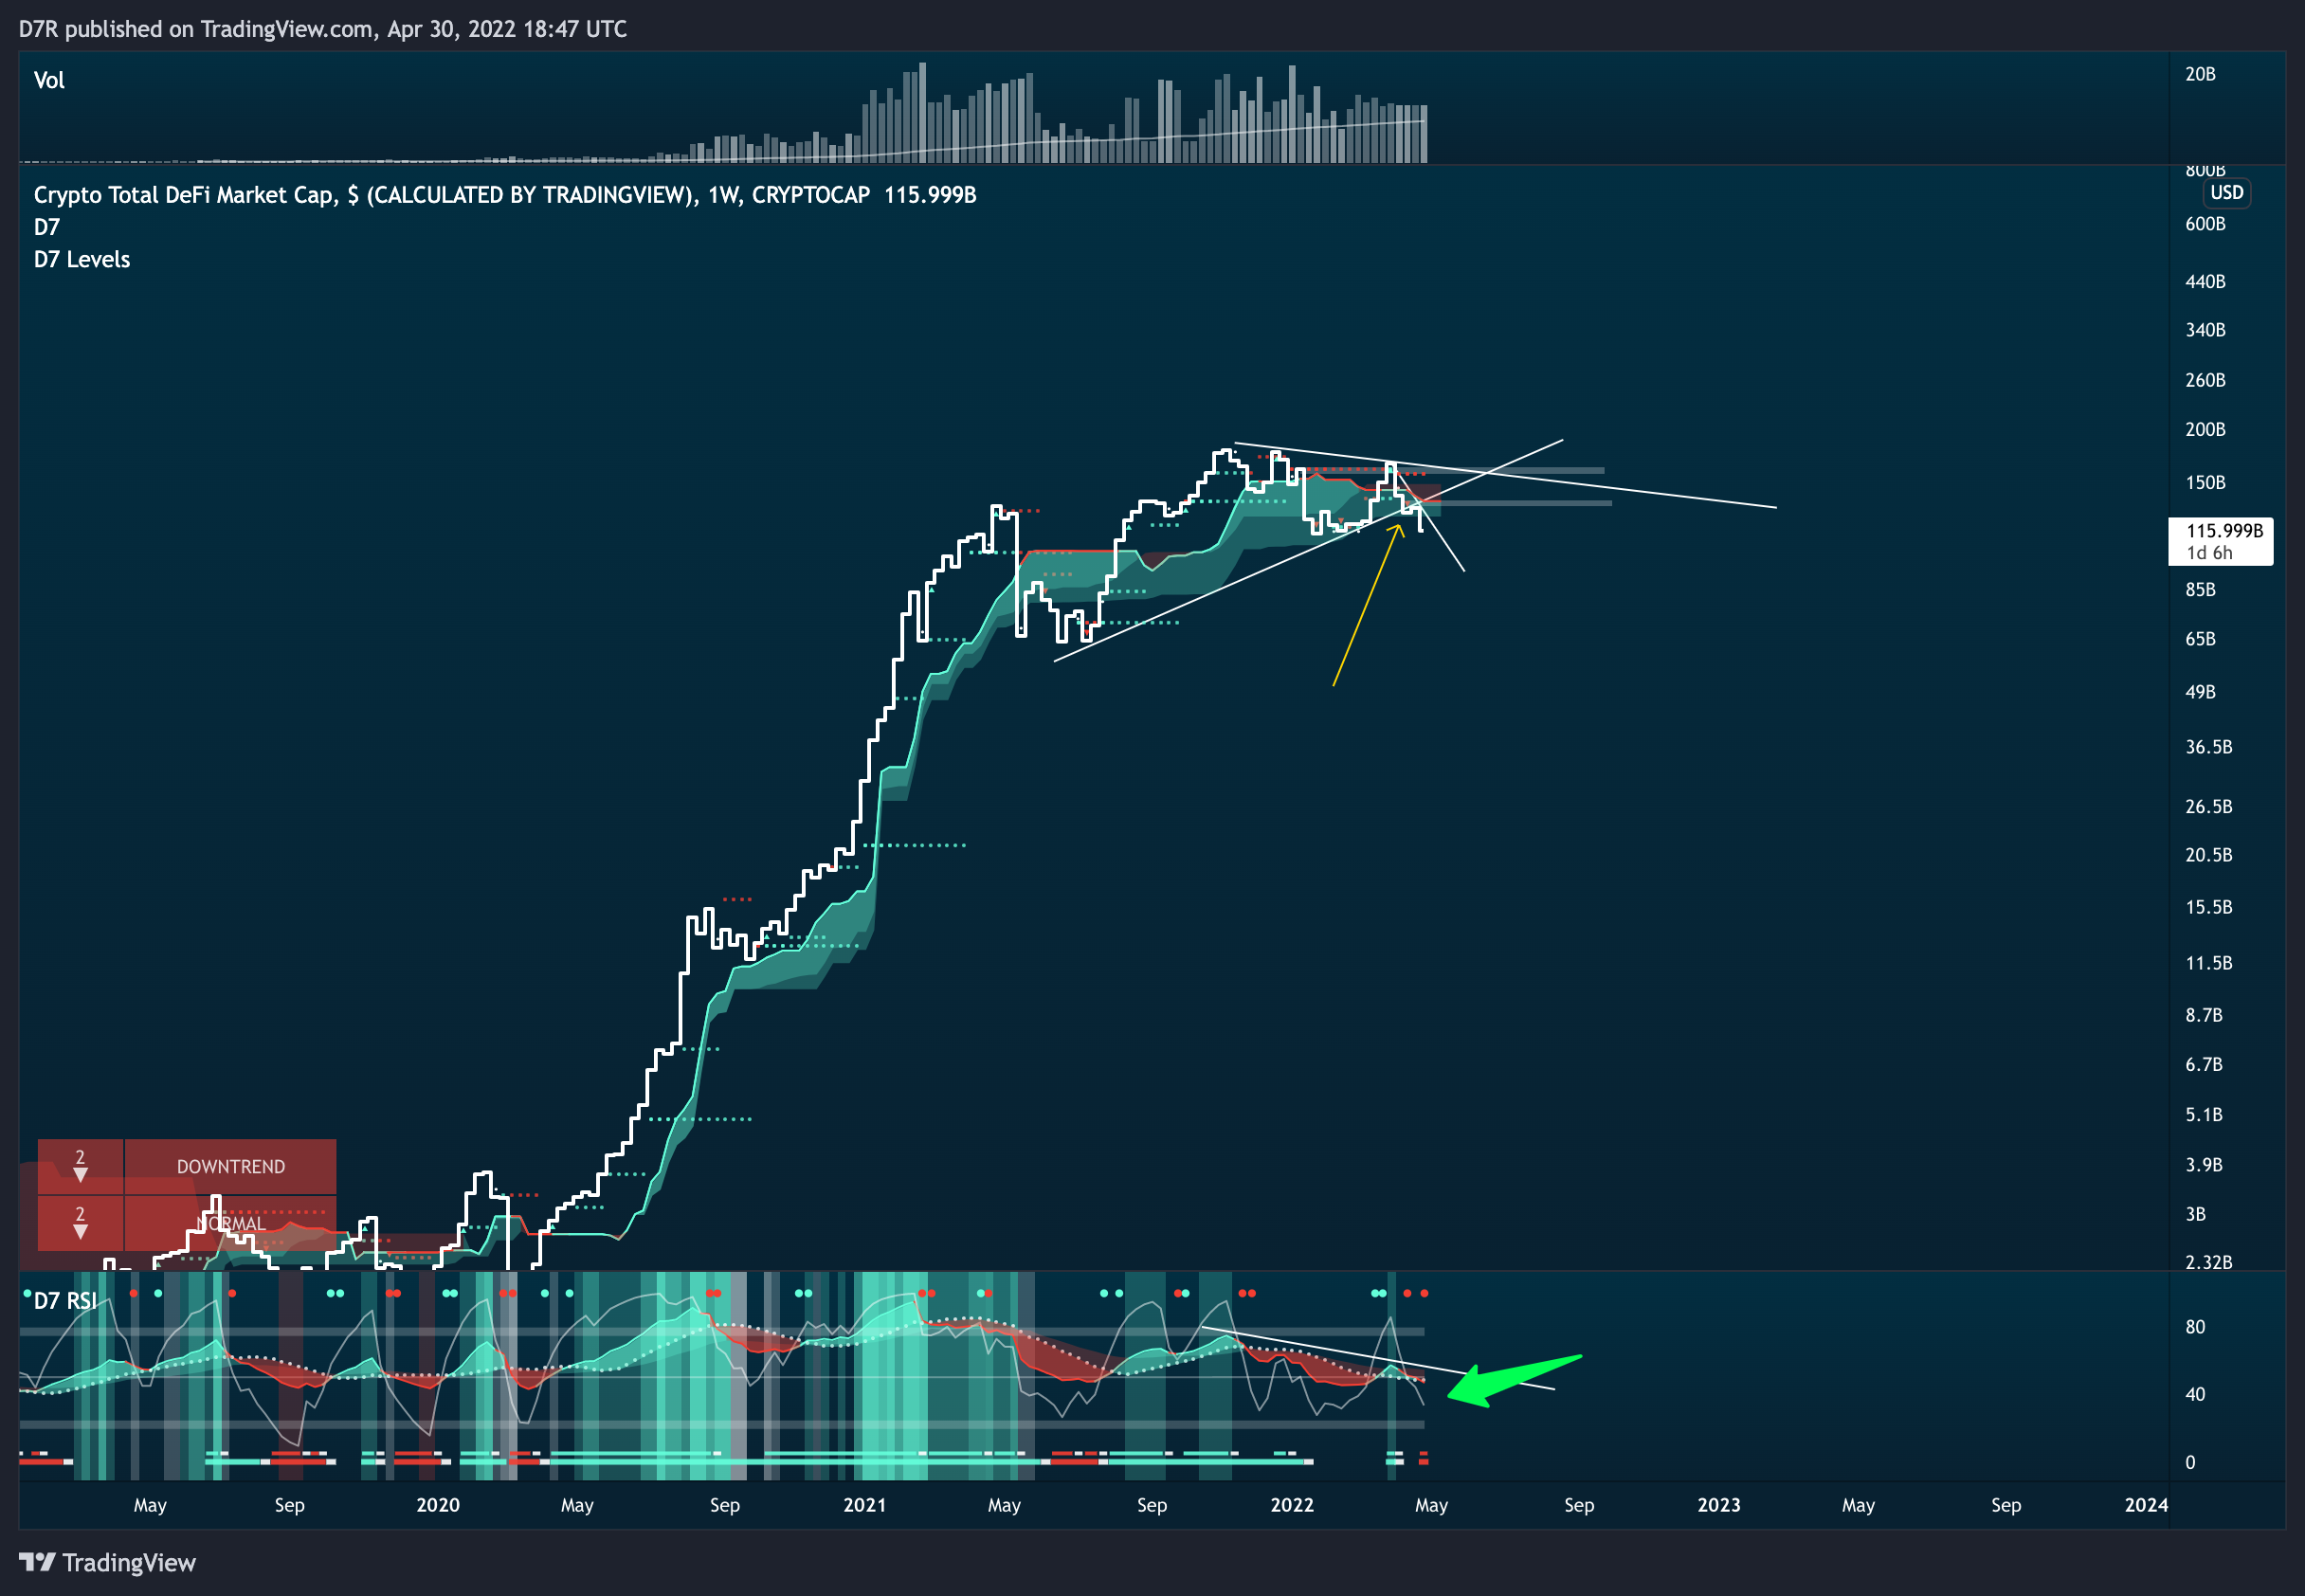Click the 20B volume axis label
The image size is (2305, 1596).
[2200, 74]
